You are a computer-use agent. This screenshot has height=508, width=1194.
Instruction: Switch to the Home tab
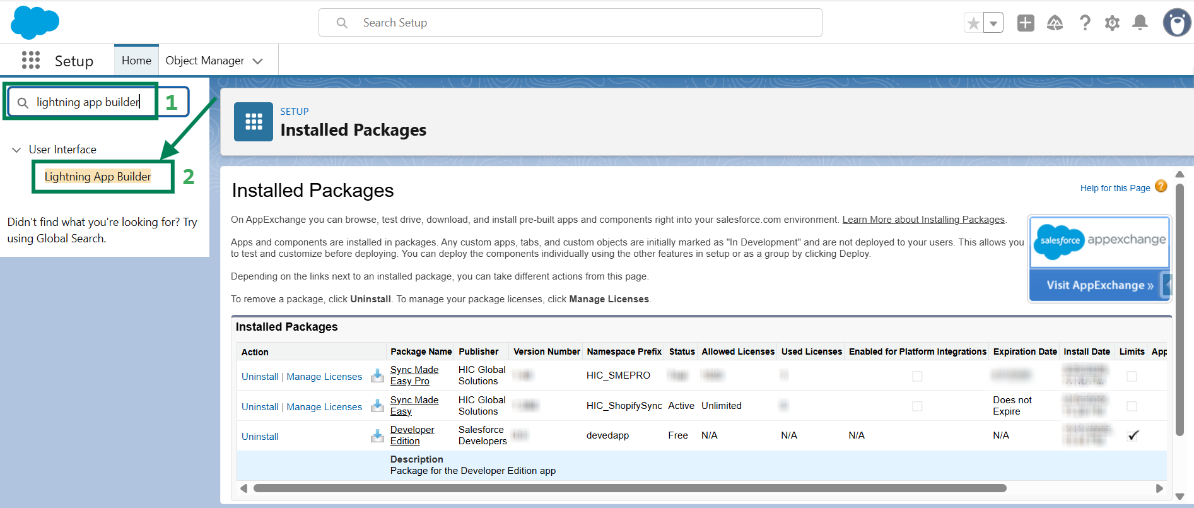(x=136, y=61)
